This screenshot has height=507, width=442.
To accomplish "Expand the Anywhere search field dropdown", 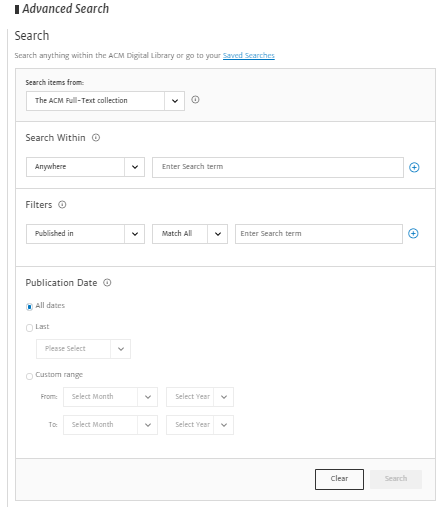I will (85, 167).
